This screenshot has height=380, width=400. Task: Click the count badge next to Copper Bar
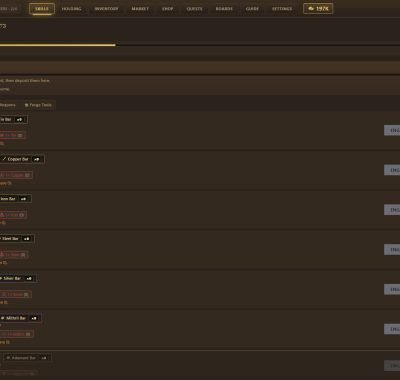(37, 159)
